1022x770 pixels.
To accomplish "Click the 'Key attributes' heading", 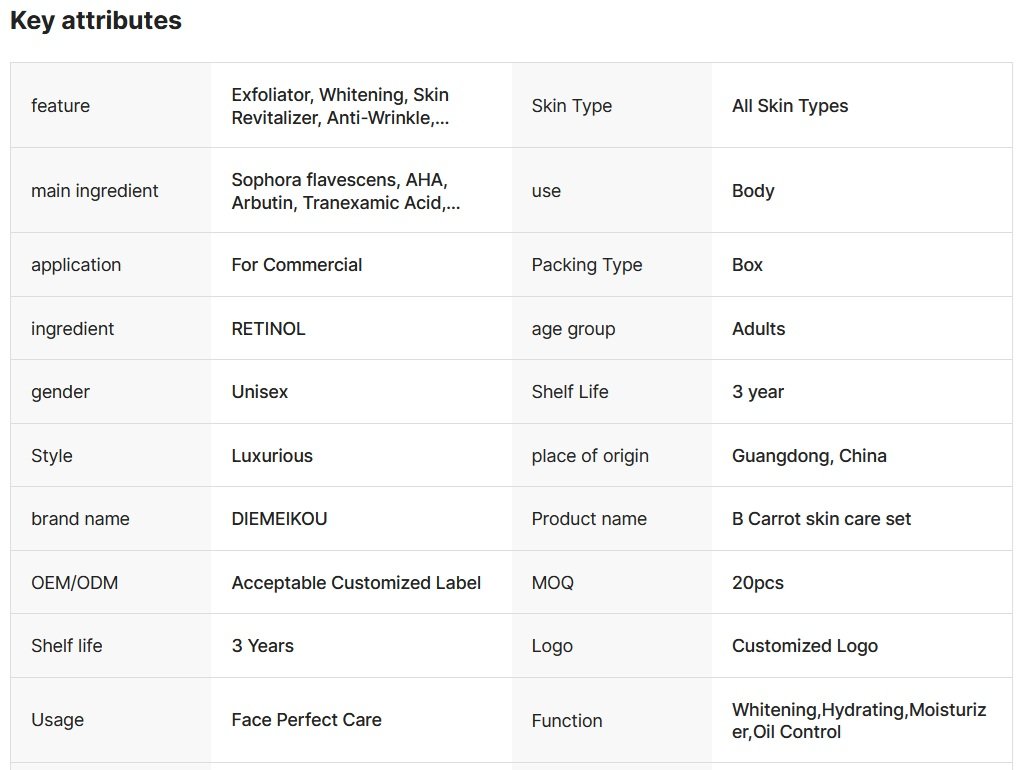I will click(96, 21).
